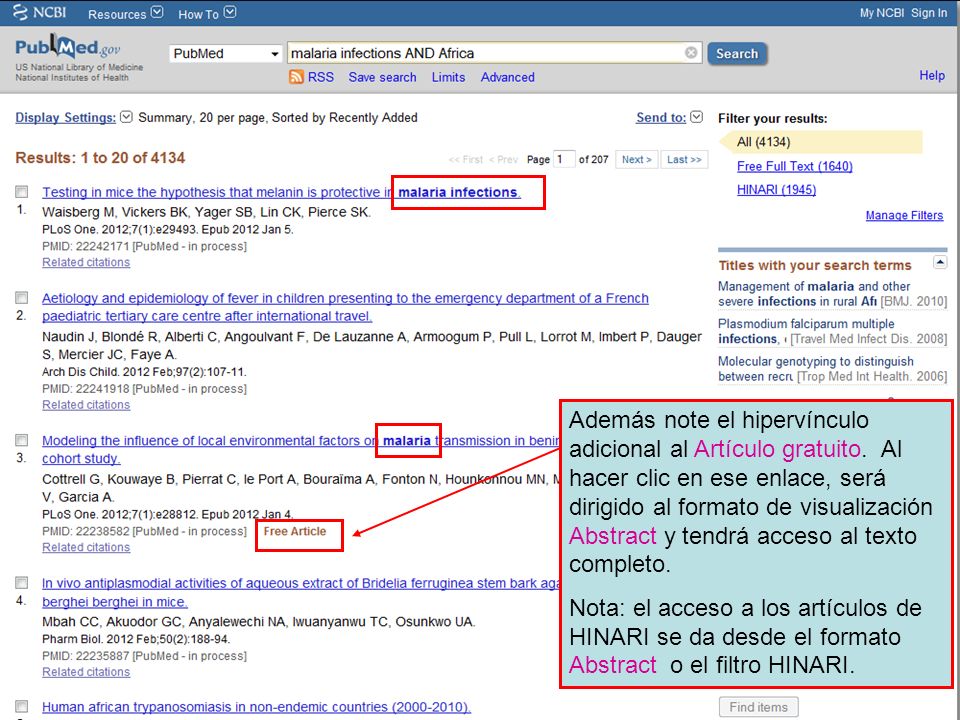The image size is (960, 720).
Task: Clear the search box with the X icon
Action: pos(691,53)
